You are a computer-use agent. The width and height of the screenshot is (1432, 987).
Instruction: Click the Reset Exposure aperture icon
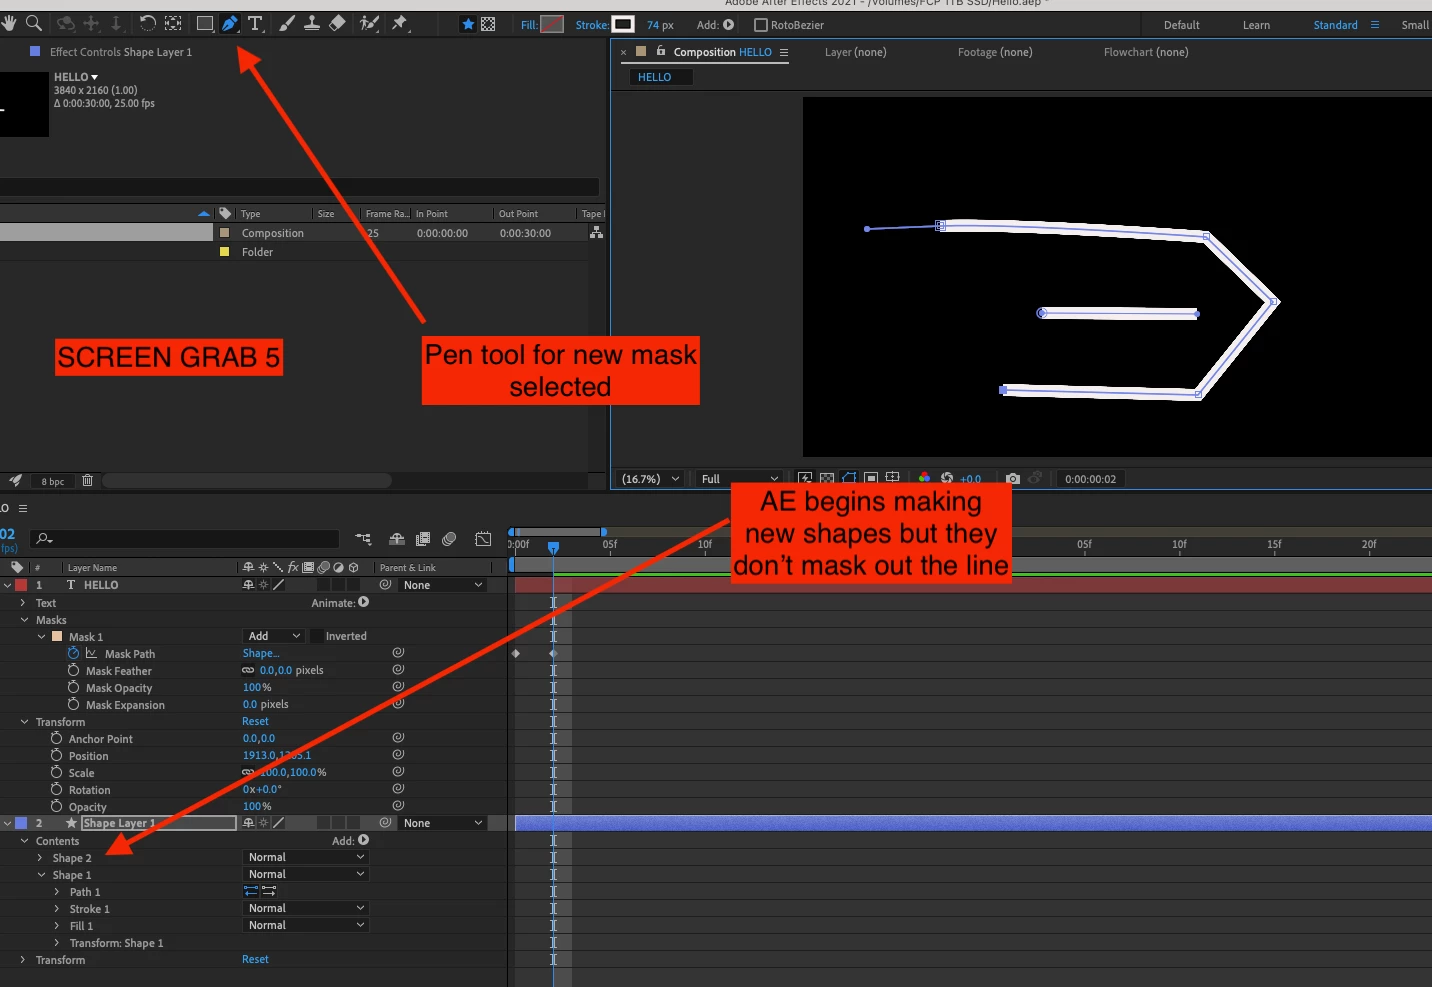947,479
